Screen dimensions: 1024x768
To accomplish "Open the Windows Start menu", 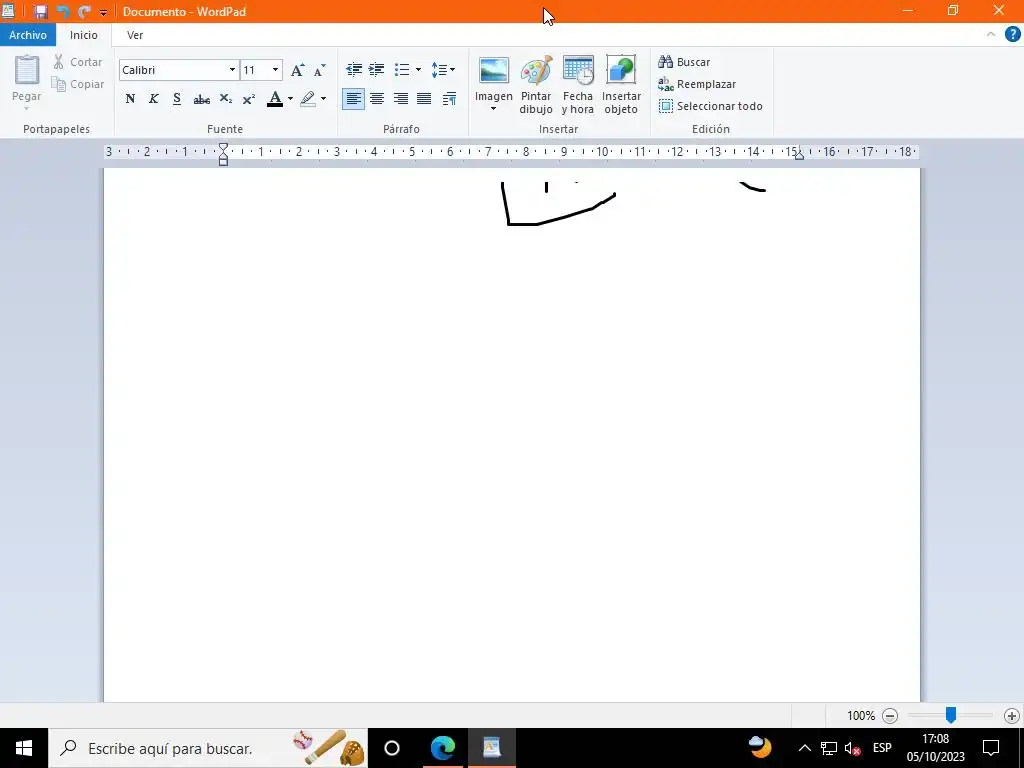I will [x=24, y=748].
